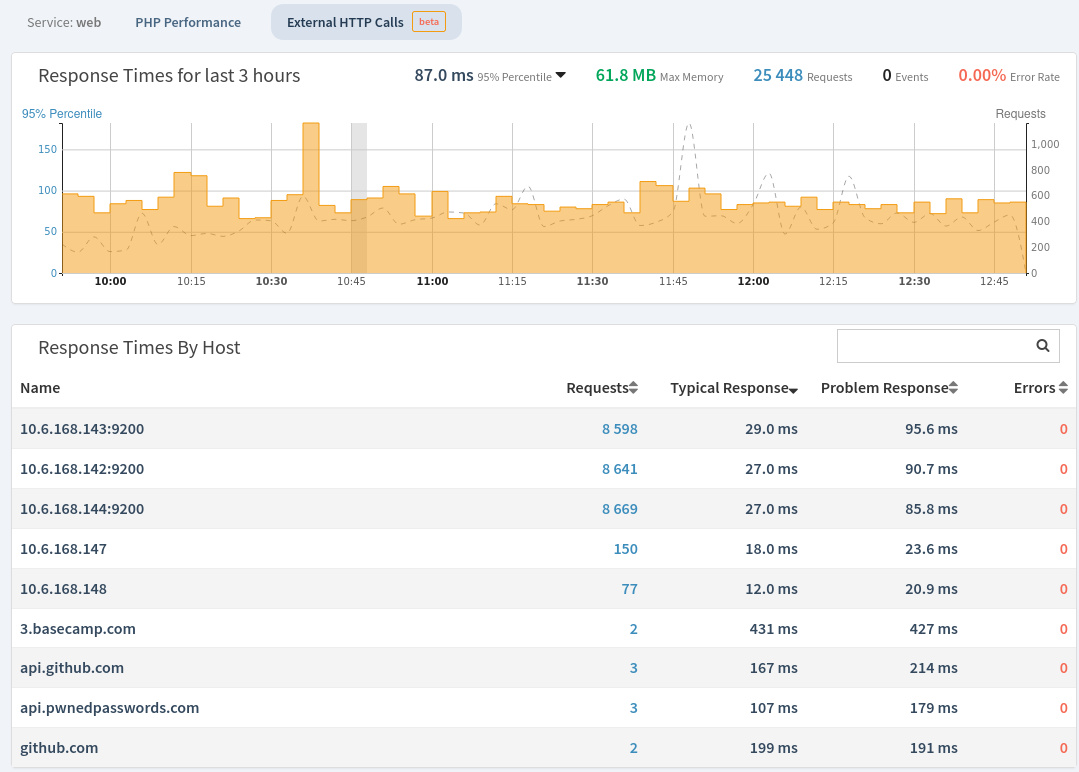
Task: Select the External HTTP Calls tab
Action: pyautogui.click(x=366, y=22)
